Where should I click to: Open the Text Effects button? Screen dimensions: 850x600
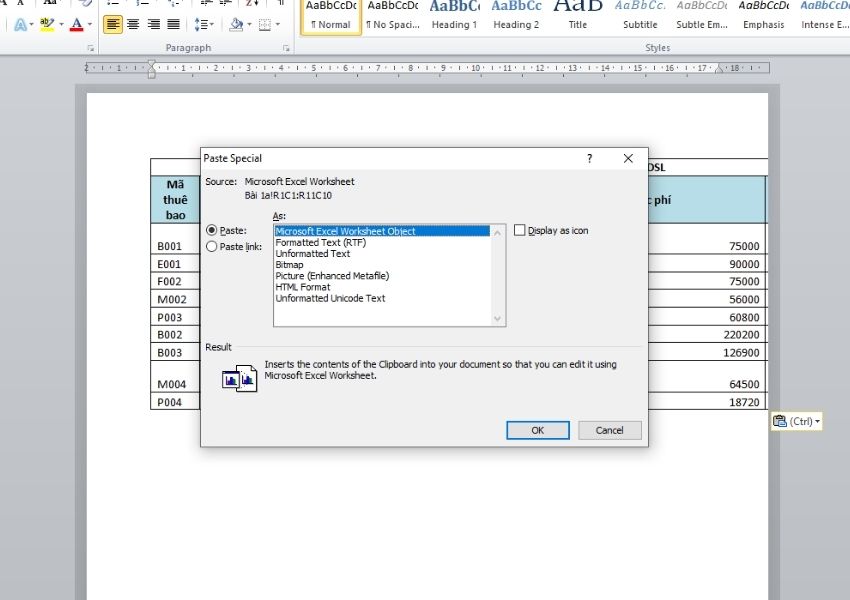[x=21, y=24]
